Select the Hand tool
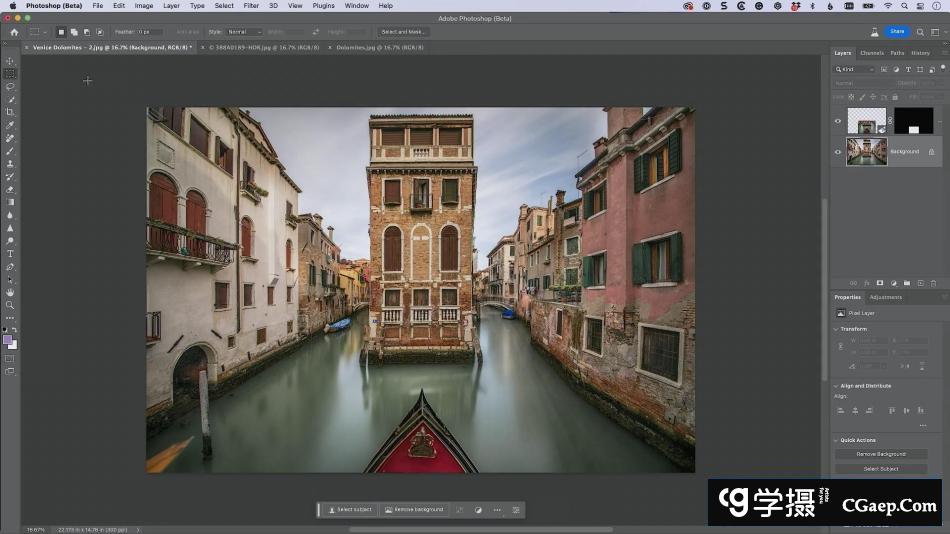950x534 pixels. (10, 292)
